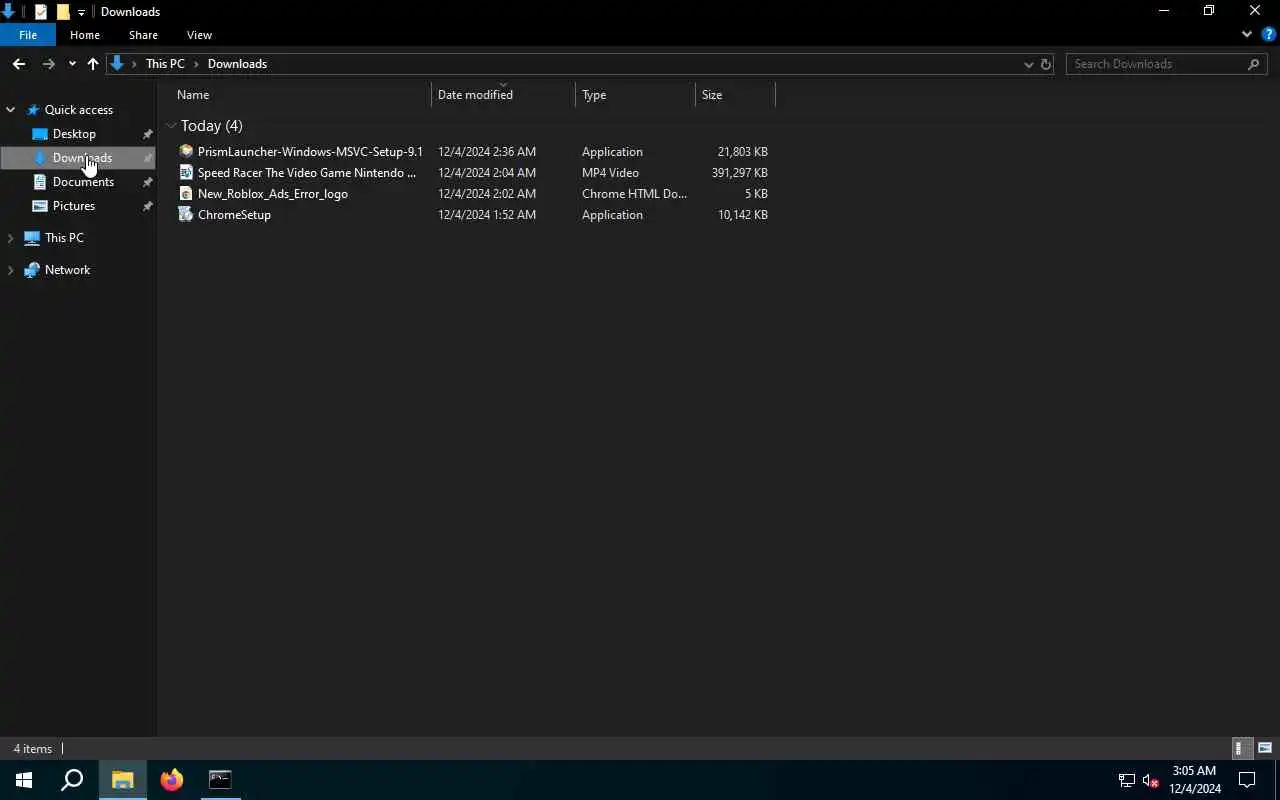Select Desktop in the navigation pane
Screen dimensions: 1280x800
(x=74, y=134)
